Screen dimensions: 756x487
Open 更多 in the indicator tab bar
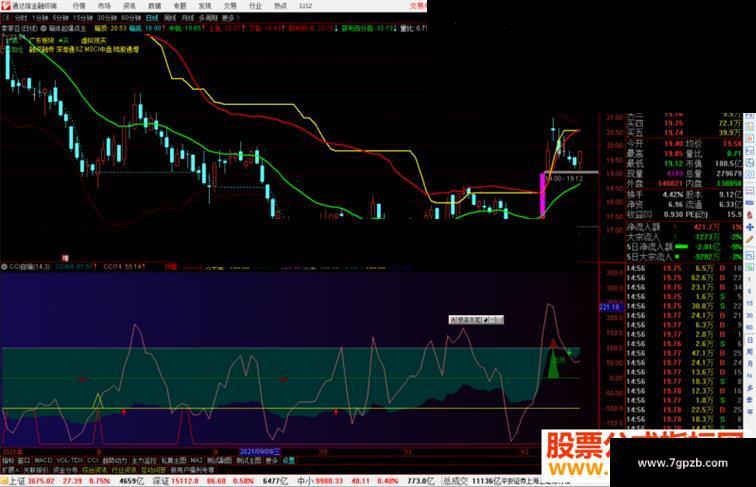pyautogui.click(x=271, y=460)
